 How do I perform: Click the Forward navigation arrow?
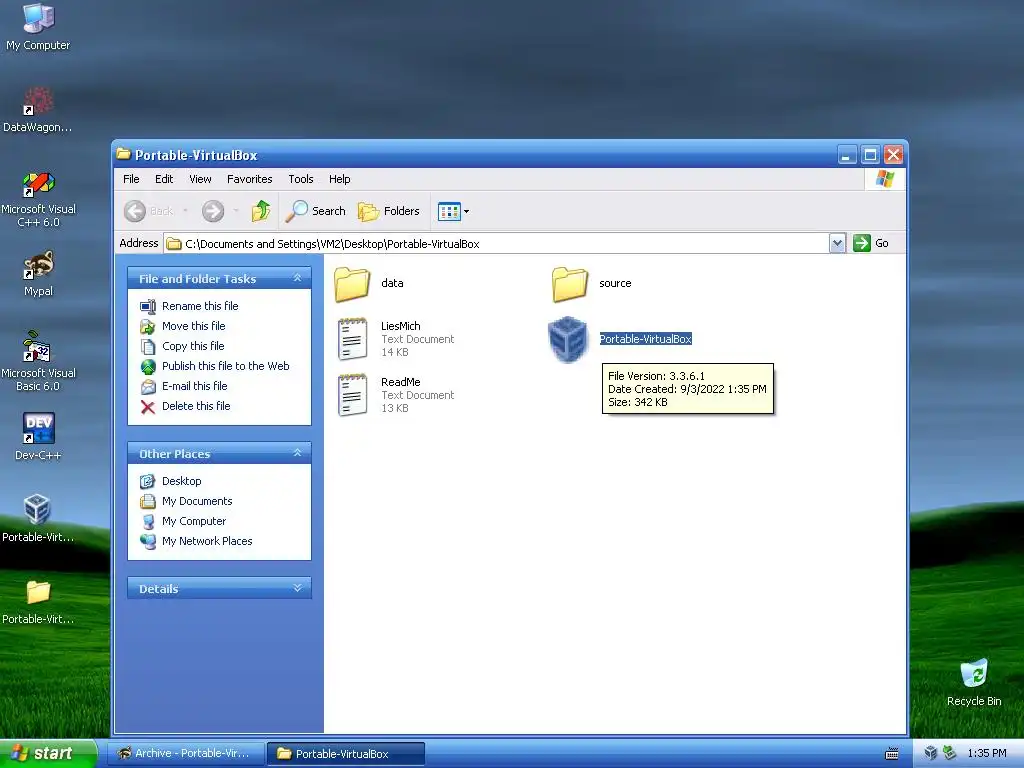click(213, 211)
